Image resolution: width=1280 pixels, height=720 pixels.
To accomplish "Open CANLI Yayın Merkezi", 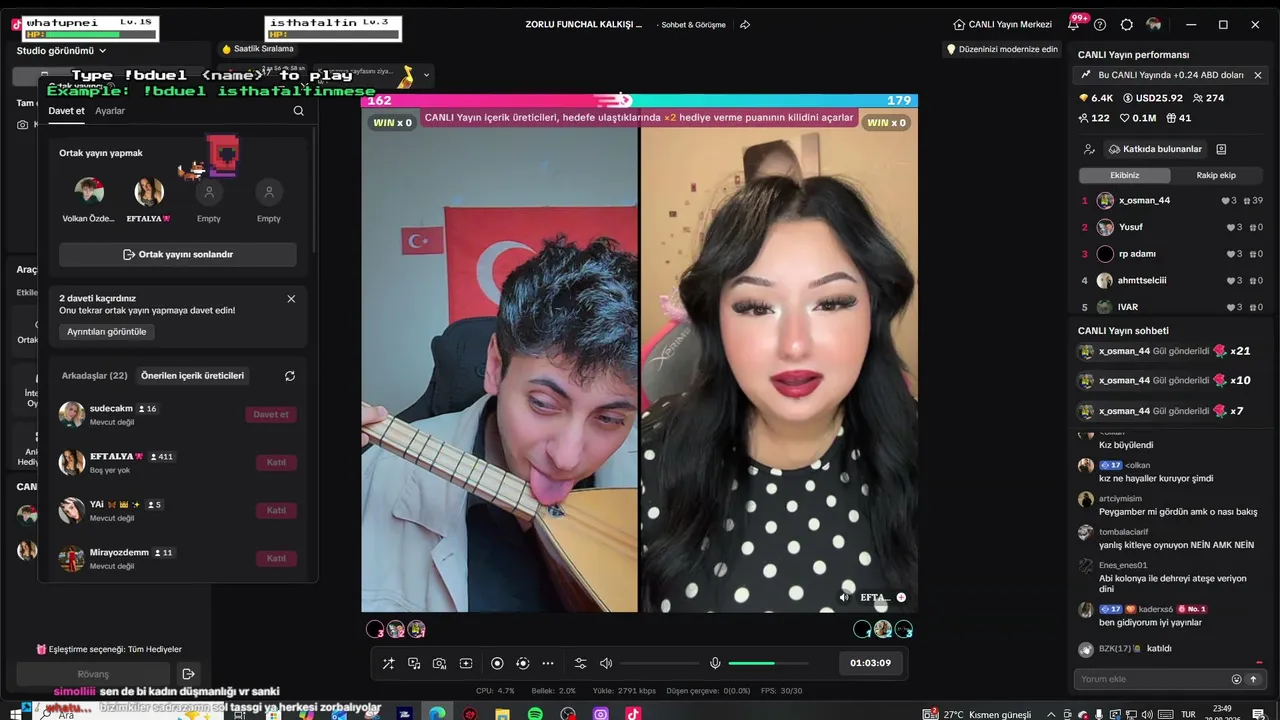I will [1002, 24].
